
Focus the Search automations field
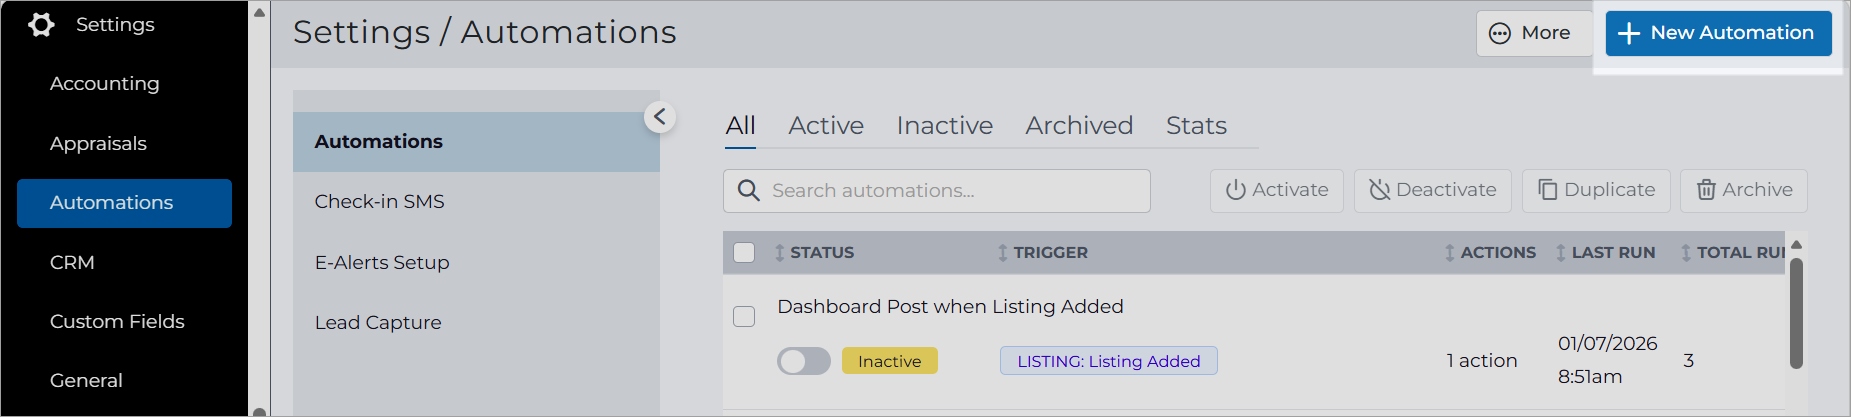(937, 190)
